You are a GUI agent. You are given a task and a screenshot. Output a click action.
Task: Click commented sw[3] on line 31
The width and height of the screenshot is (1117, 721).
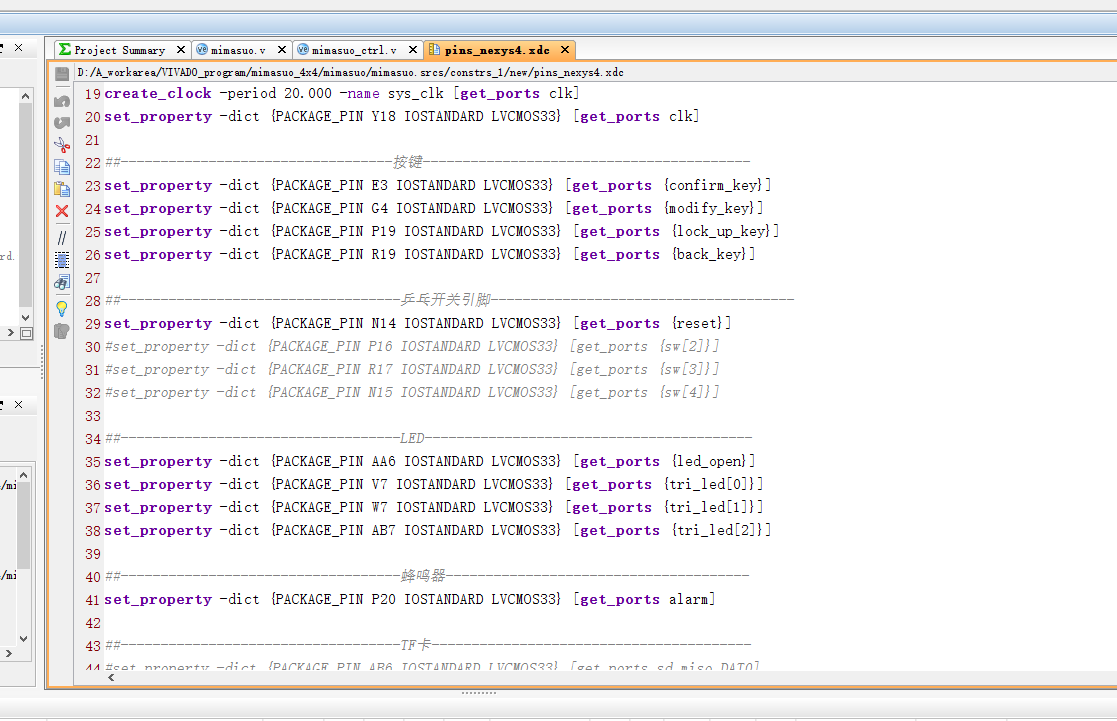pyautogui.click(x=685, y=369)
